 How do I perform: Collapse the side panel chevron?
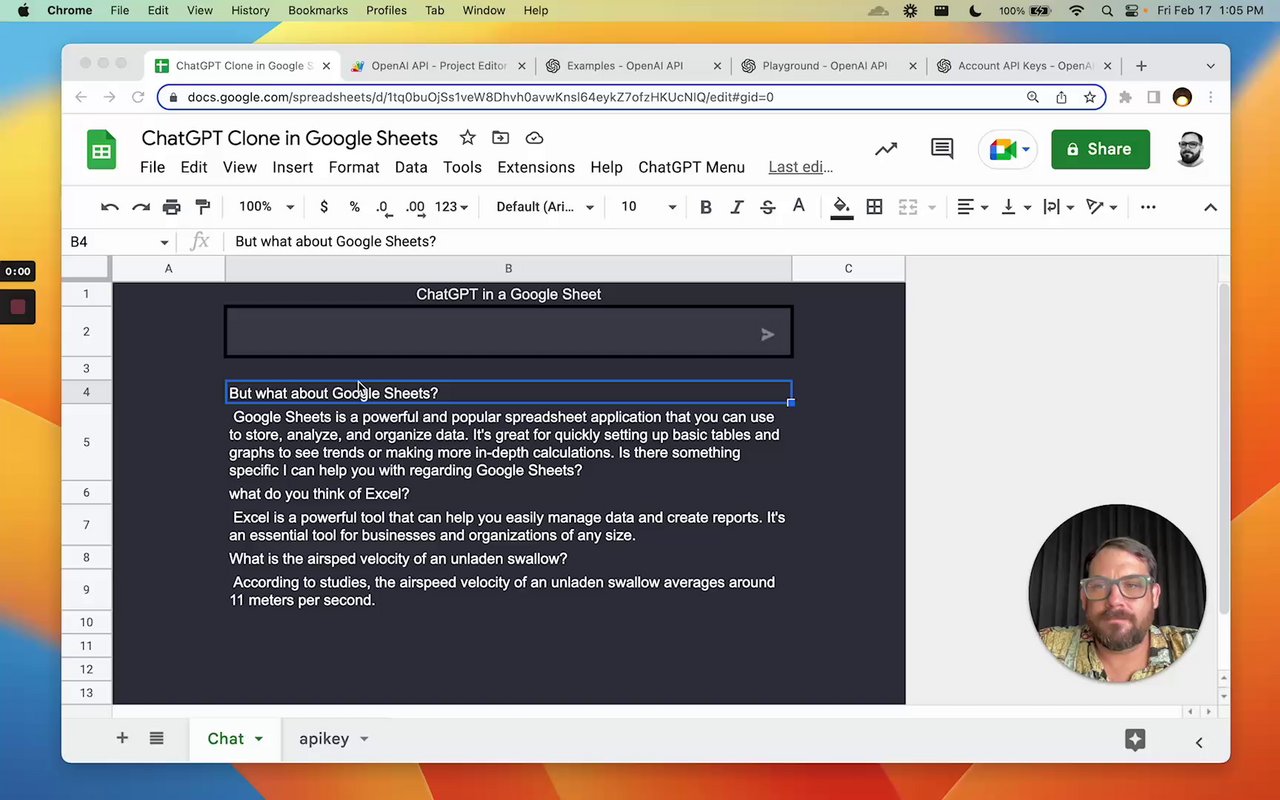point(1199,742)
